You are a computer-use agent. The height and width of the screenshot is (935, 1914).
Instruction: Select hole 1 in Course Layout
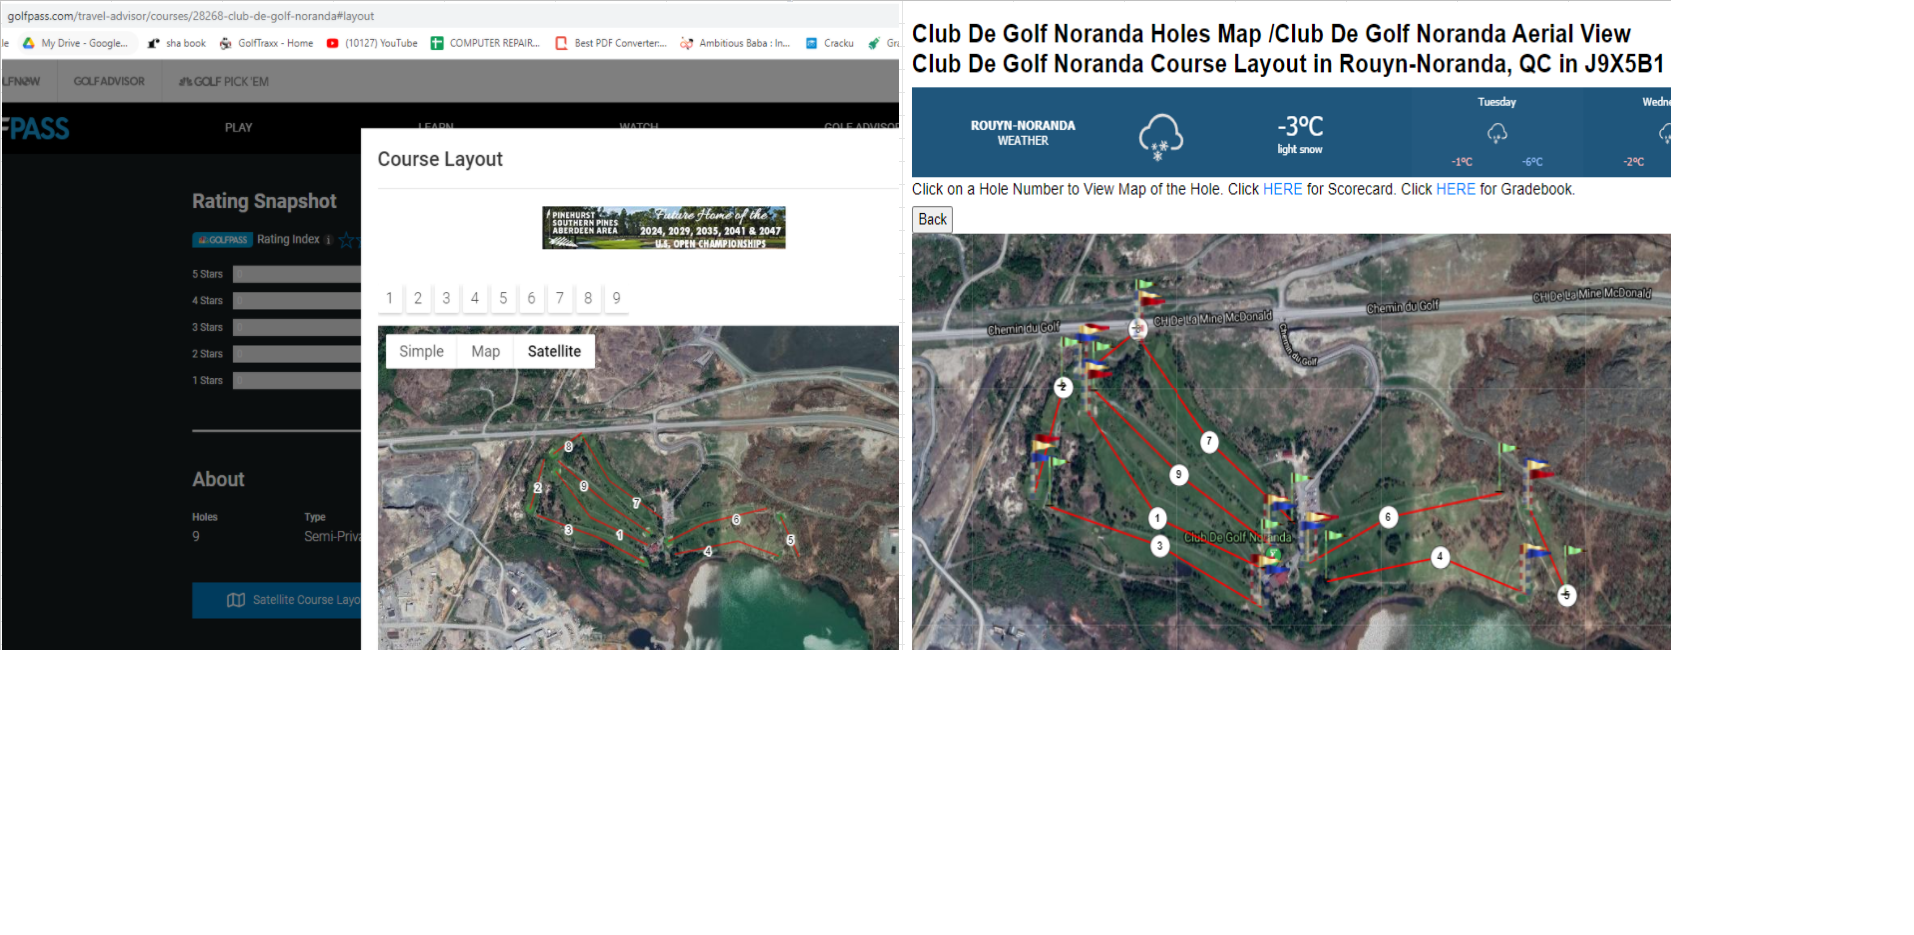pos(390,298)
